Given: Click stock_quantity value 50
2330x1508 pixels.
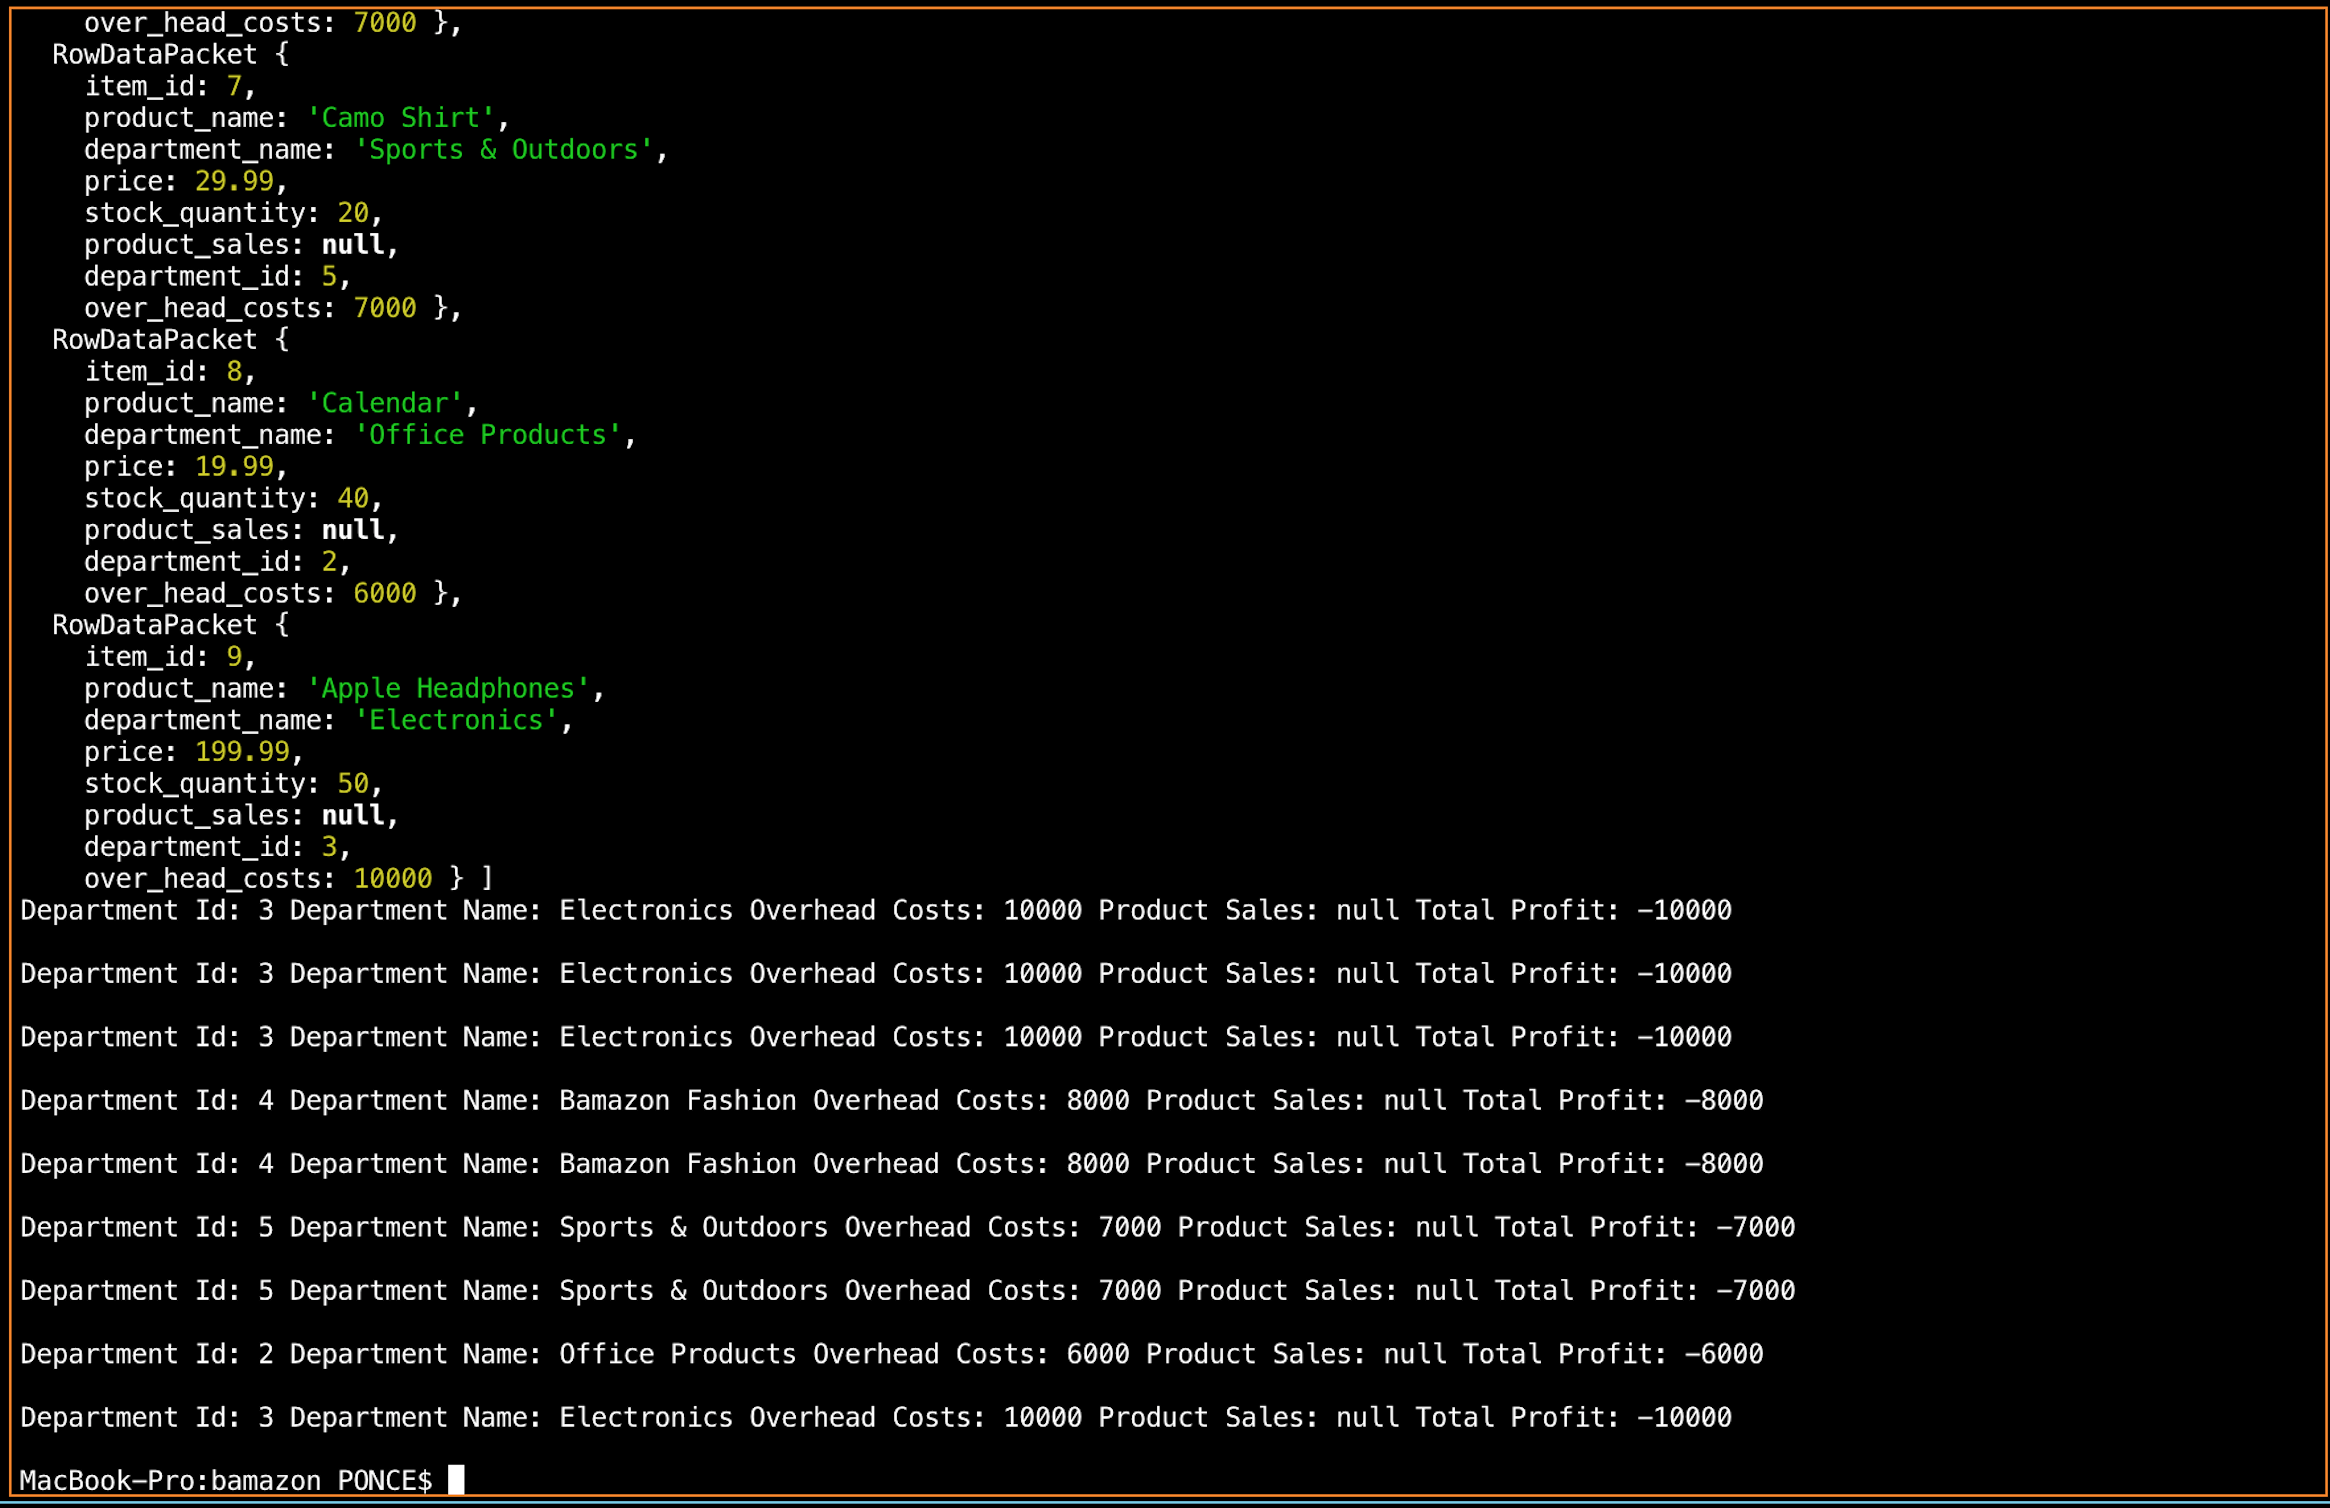Looking at the screenshot, I should 353,783.
